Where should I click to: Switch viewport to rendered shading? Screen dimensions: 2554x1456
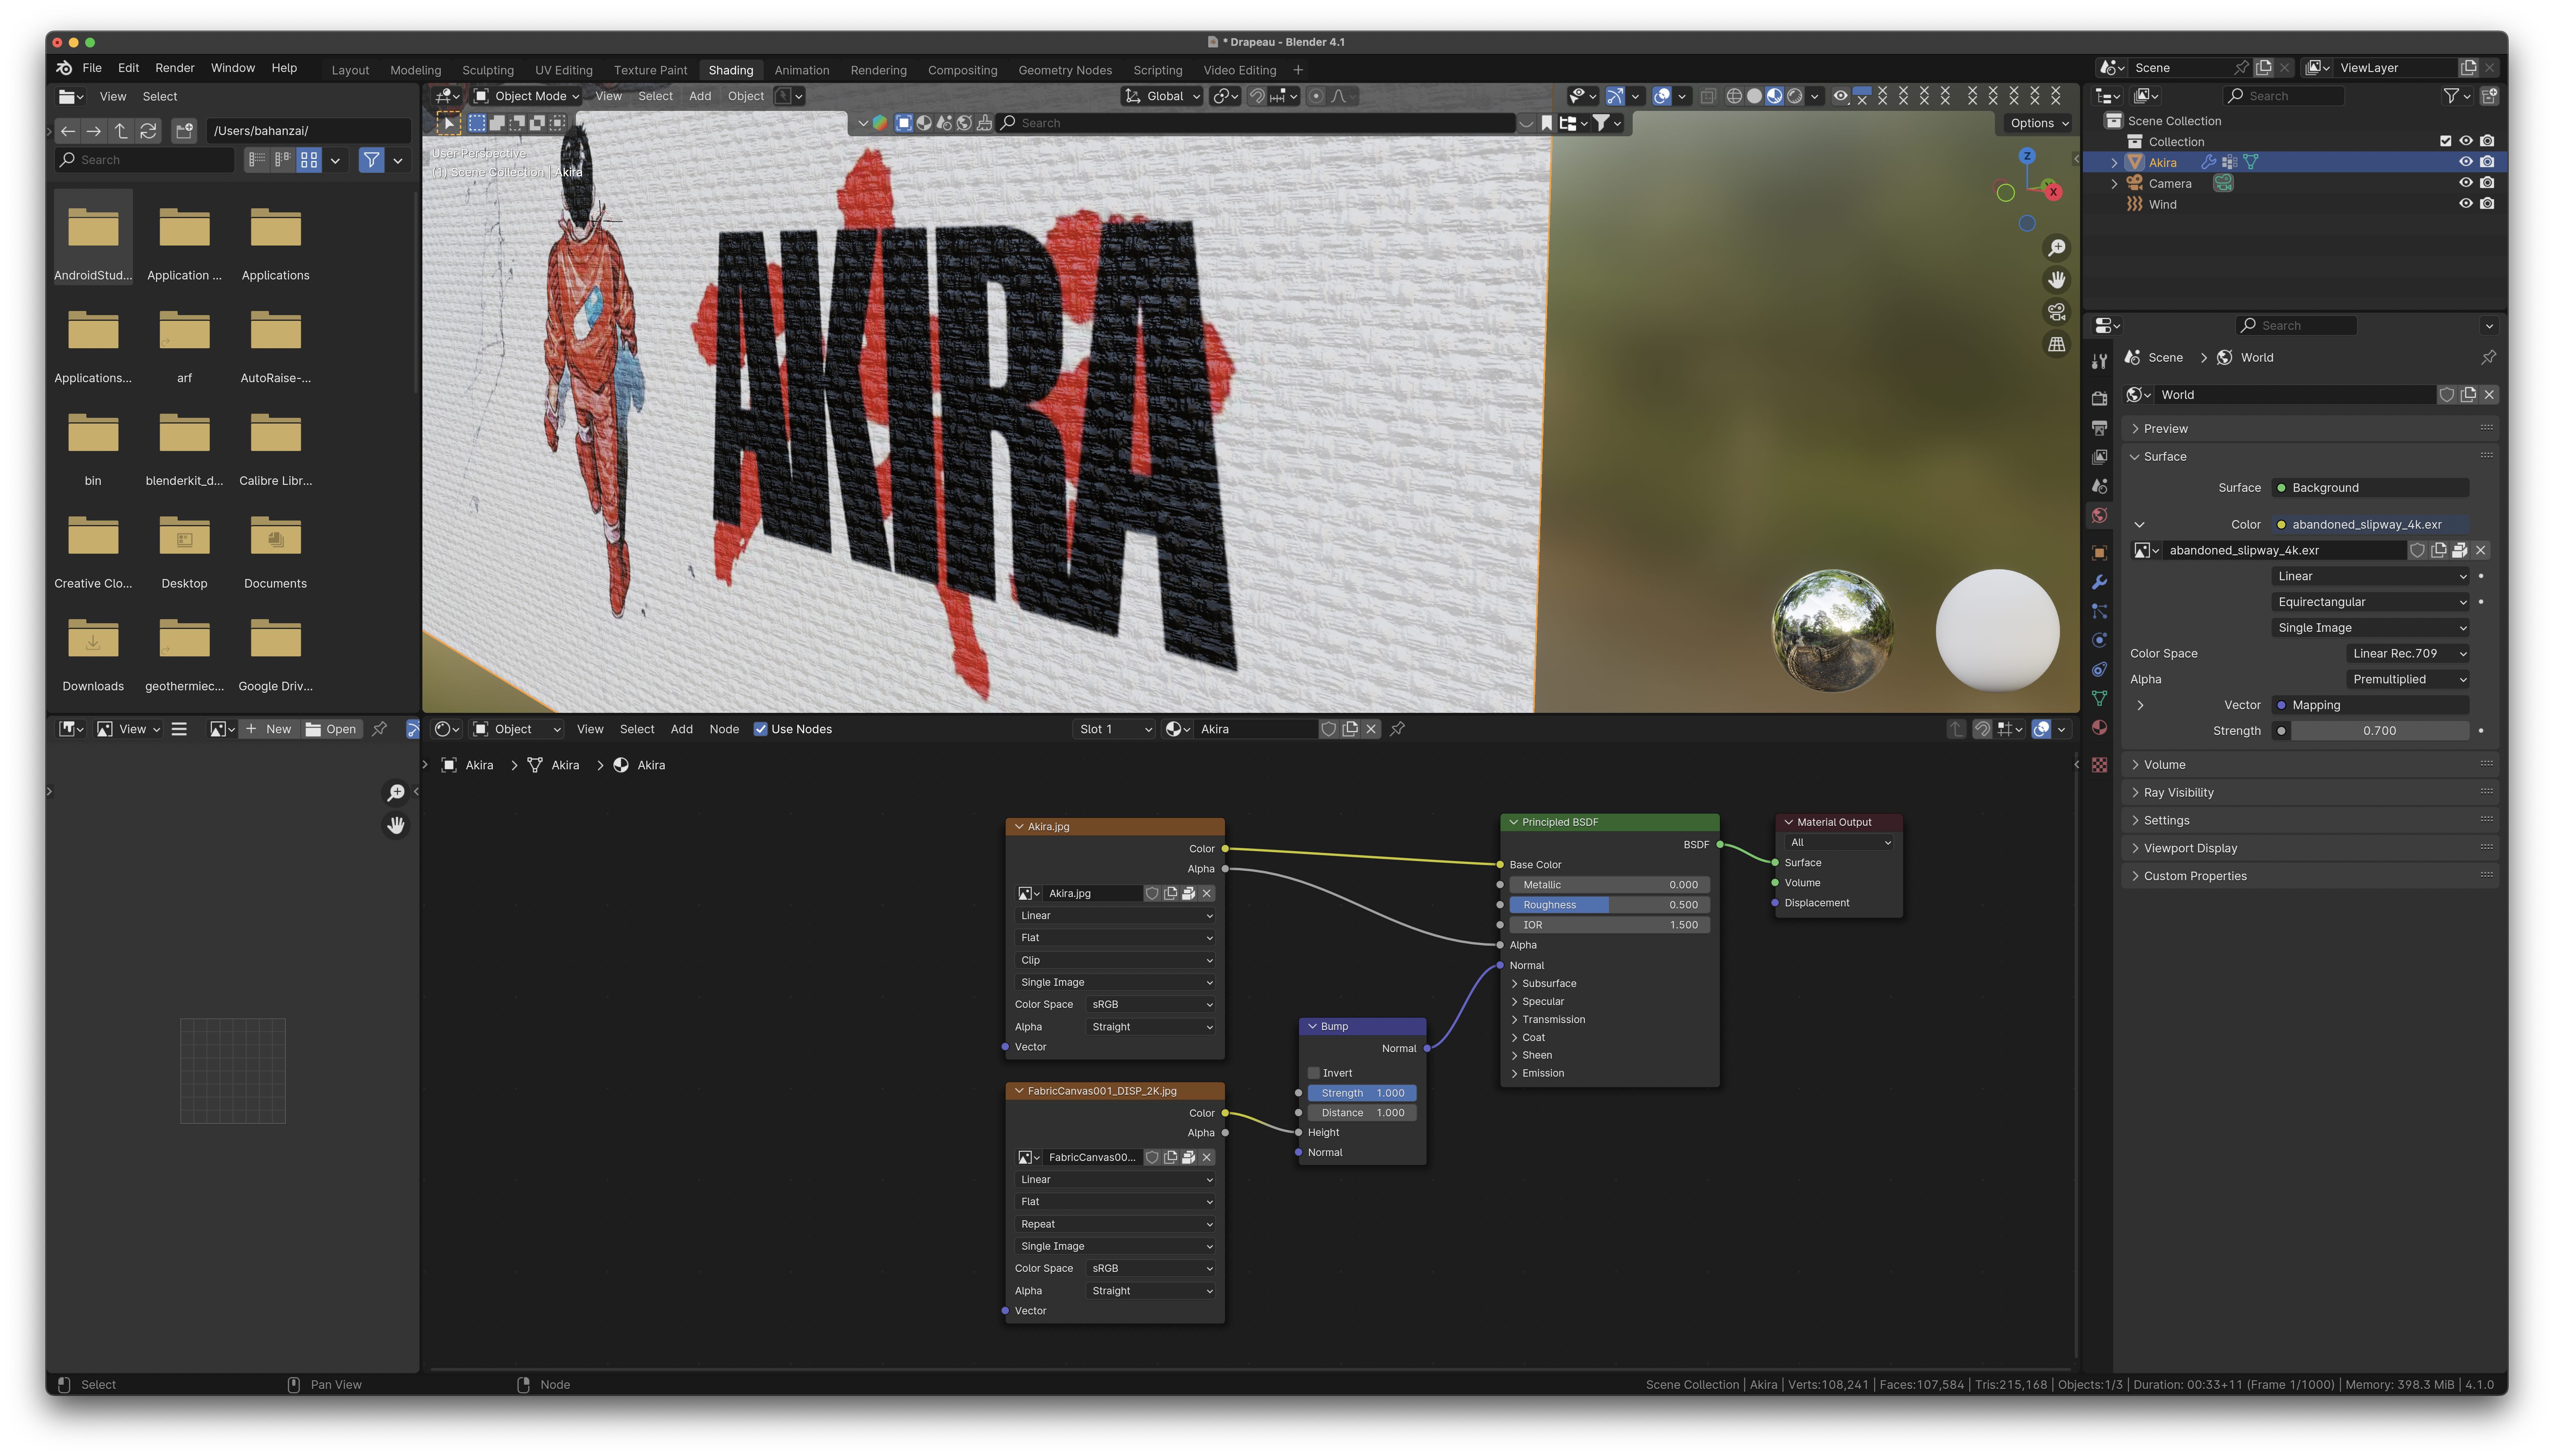tap(1795, 96)
